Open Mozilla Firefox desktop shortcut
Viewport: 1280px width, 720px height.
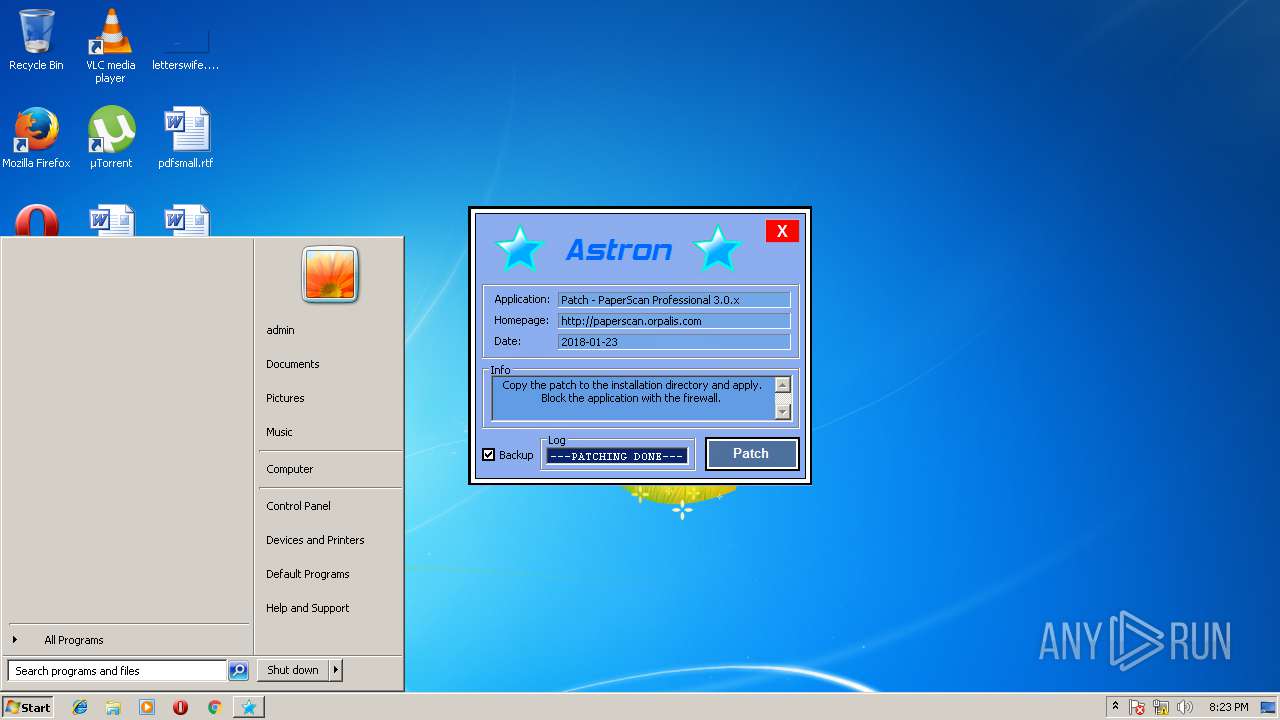[36, 138]
